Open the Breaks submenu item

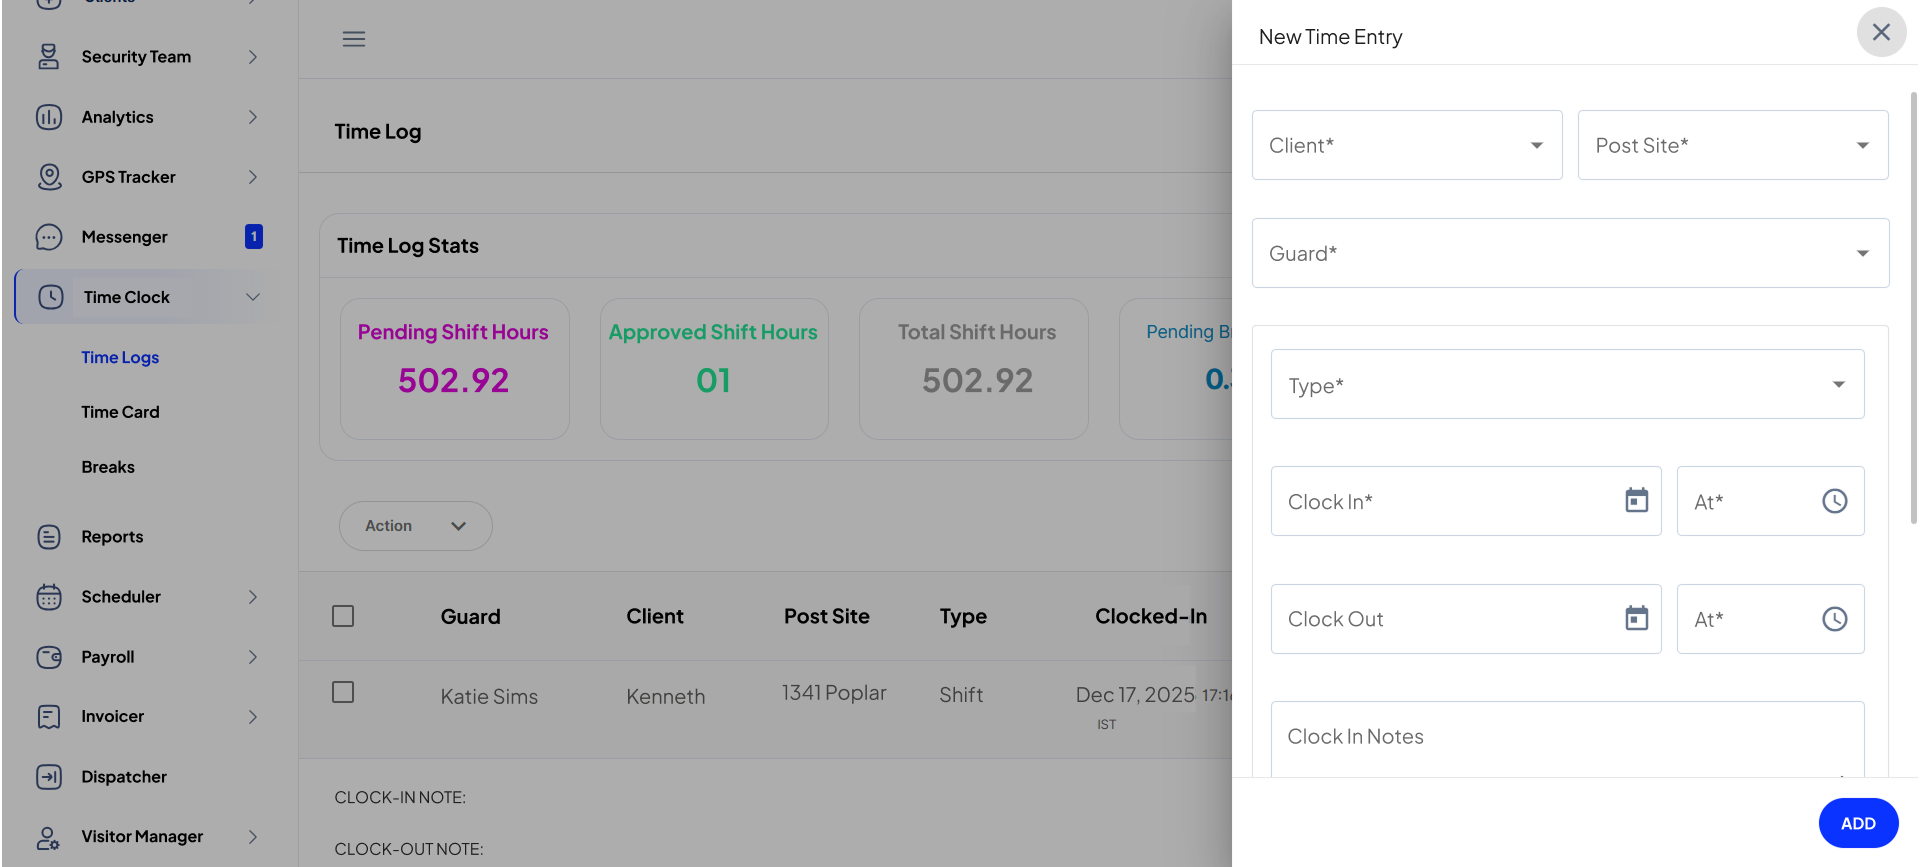[x=108, y=467]
